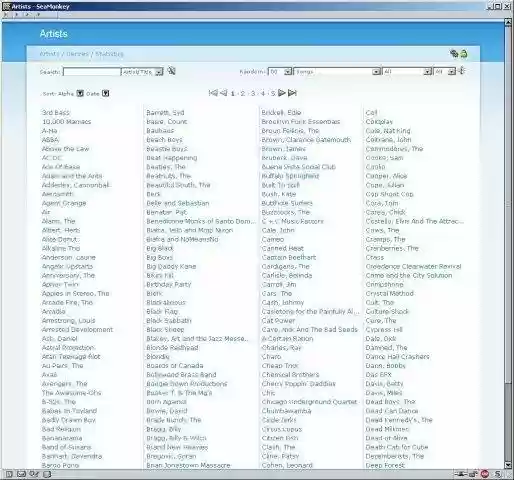
Task: Go to previous page of artists
Action: [x=224, y=93]
